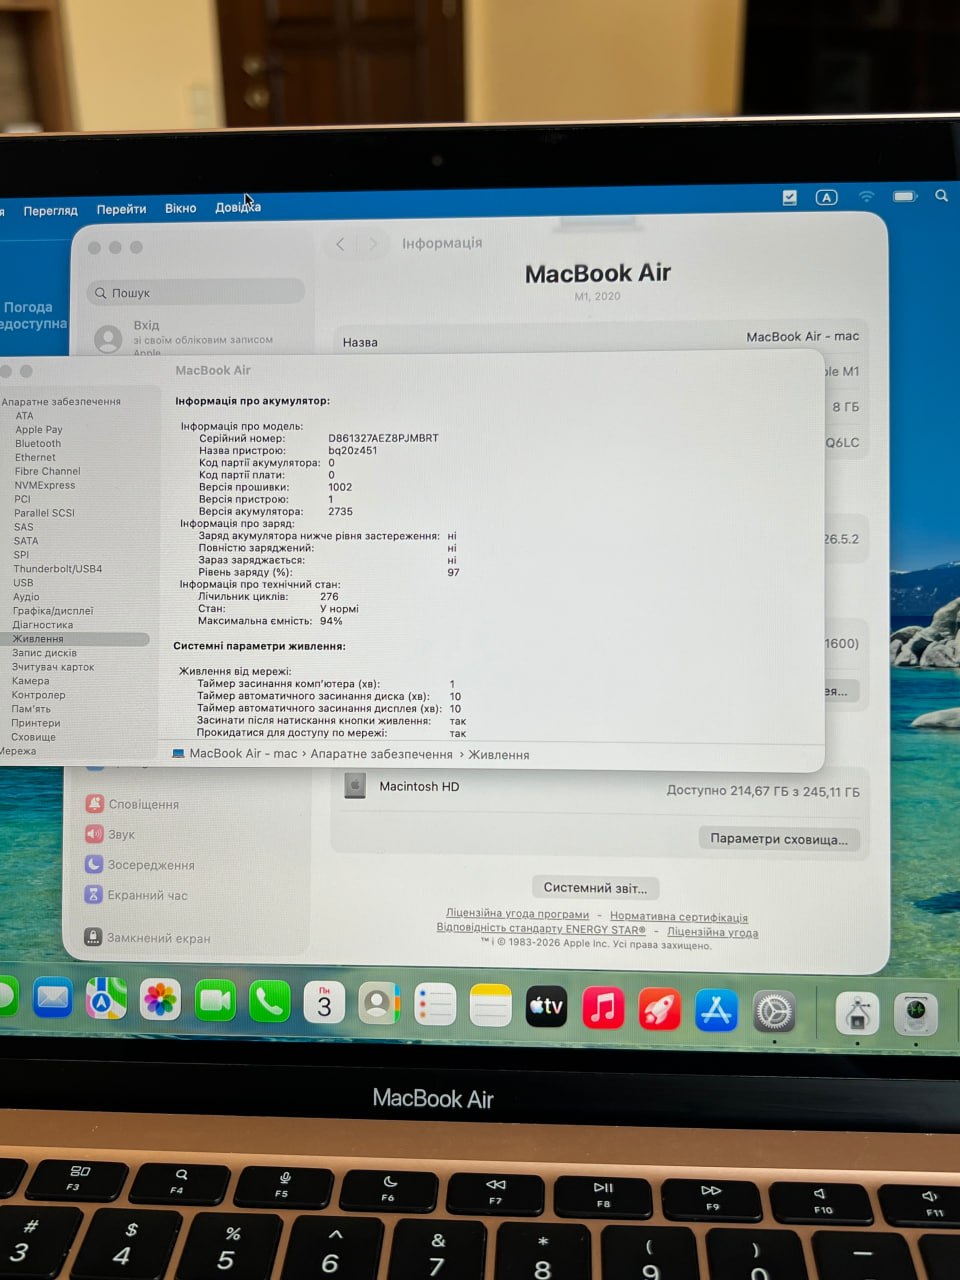Select Діагностика in hardware list

pos(43,625)
